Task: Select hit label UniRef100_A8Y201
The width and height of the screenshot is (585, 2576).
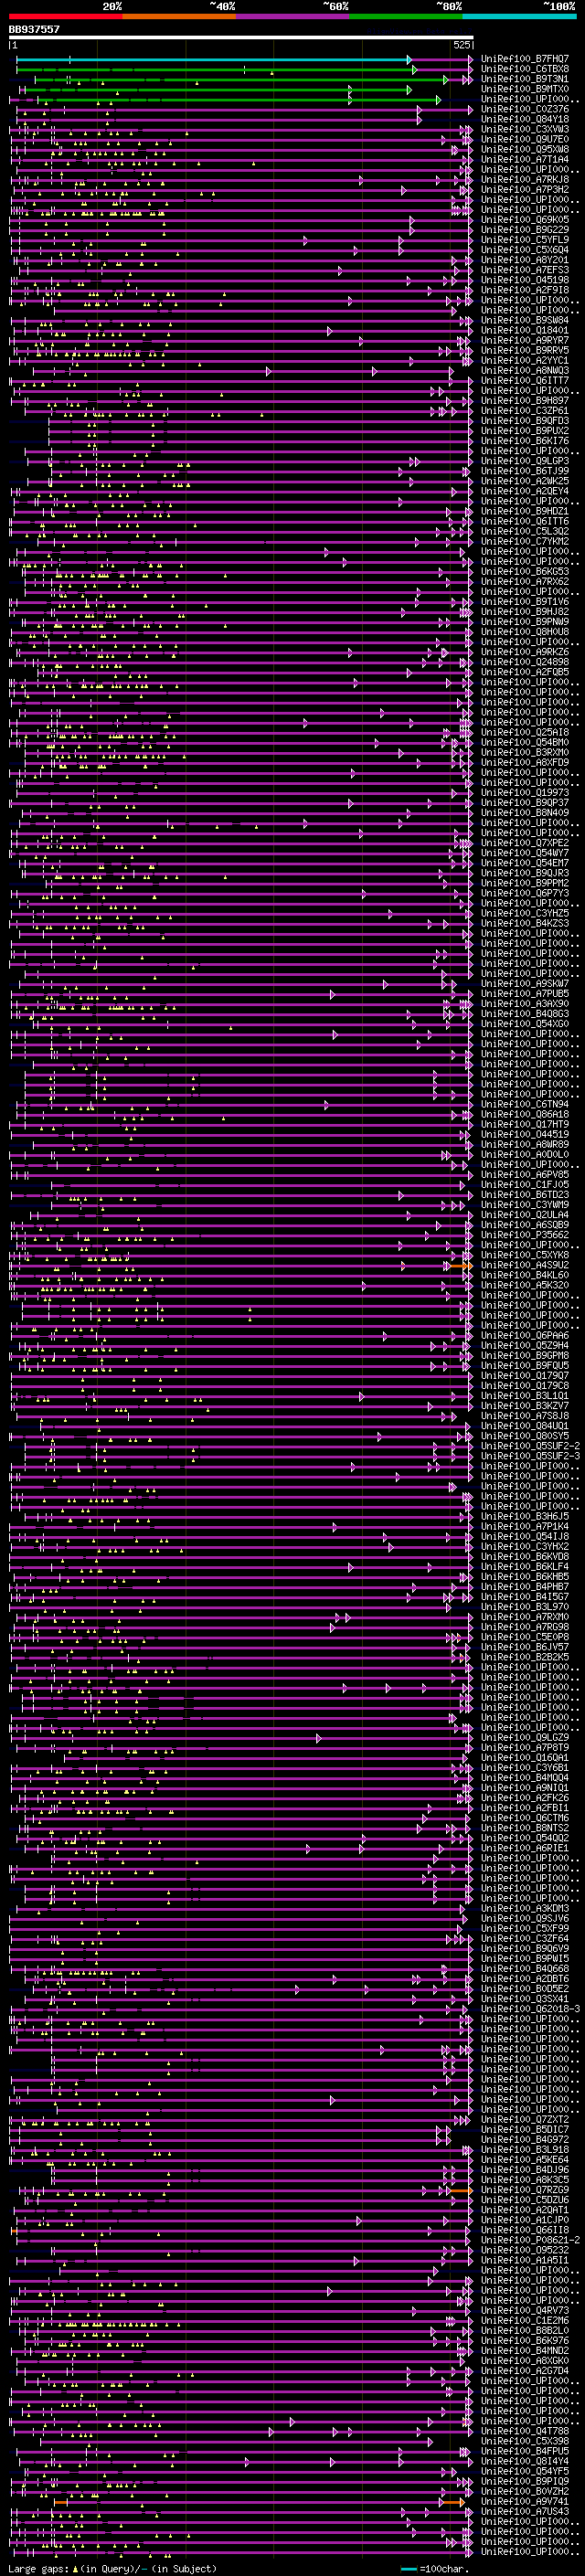Action: (x=525, y=260)
